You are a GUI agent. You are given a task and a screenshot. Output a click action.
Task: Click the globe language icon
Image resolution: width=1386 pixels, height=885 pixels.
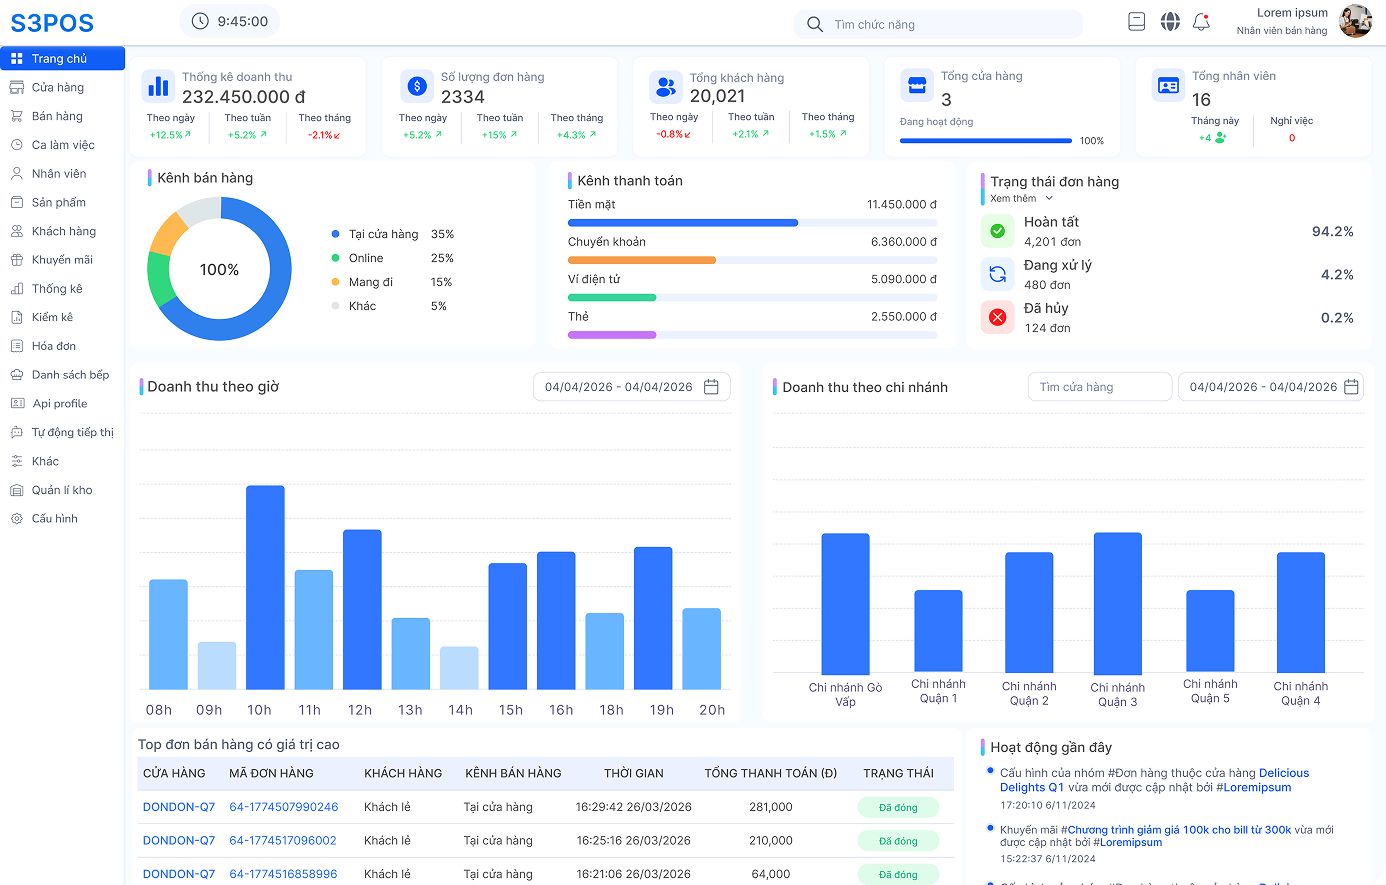coord(1170,21)
